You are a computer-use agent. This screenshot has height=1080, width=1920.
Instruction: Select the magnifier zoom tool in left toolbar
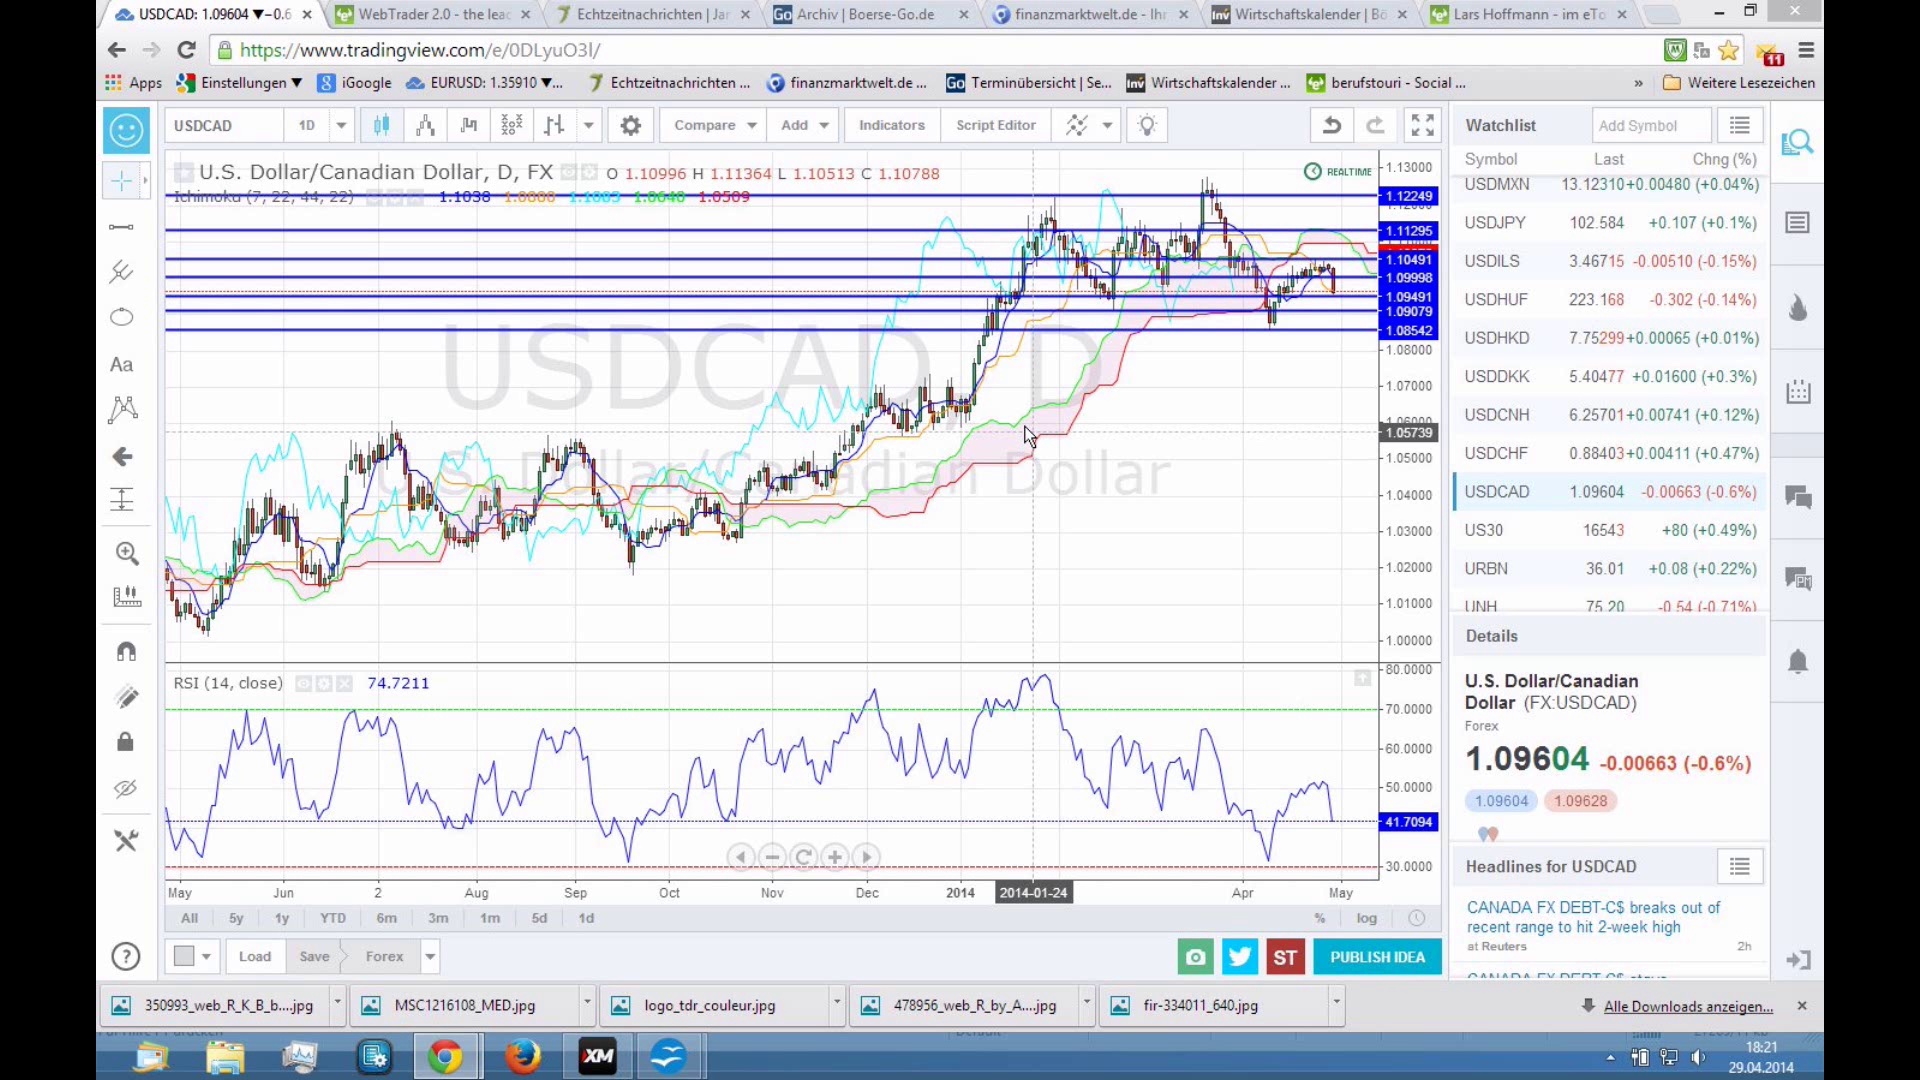126,553
